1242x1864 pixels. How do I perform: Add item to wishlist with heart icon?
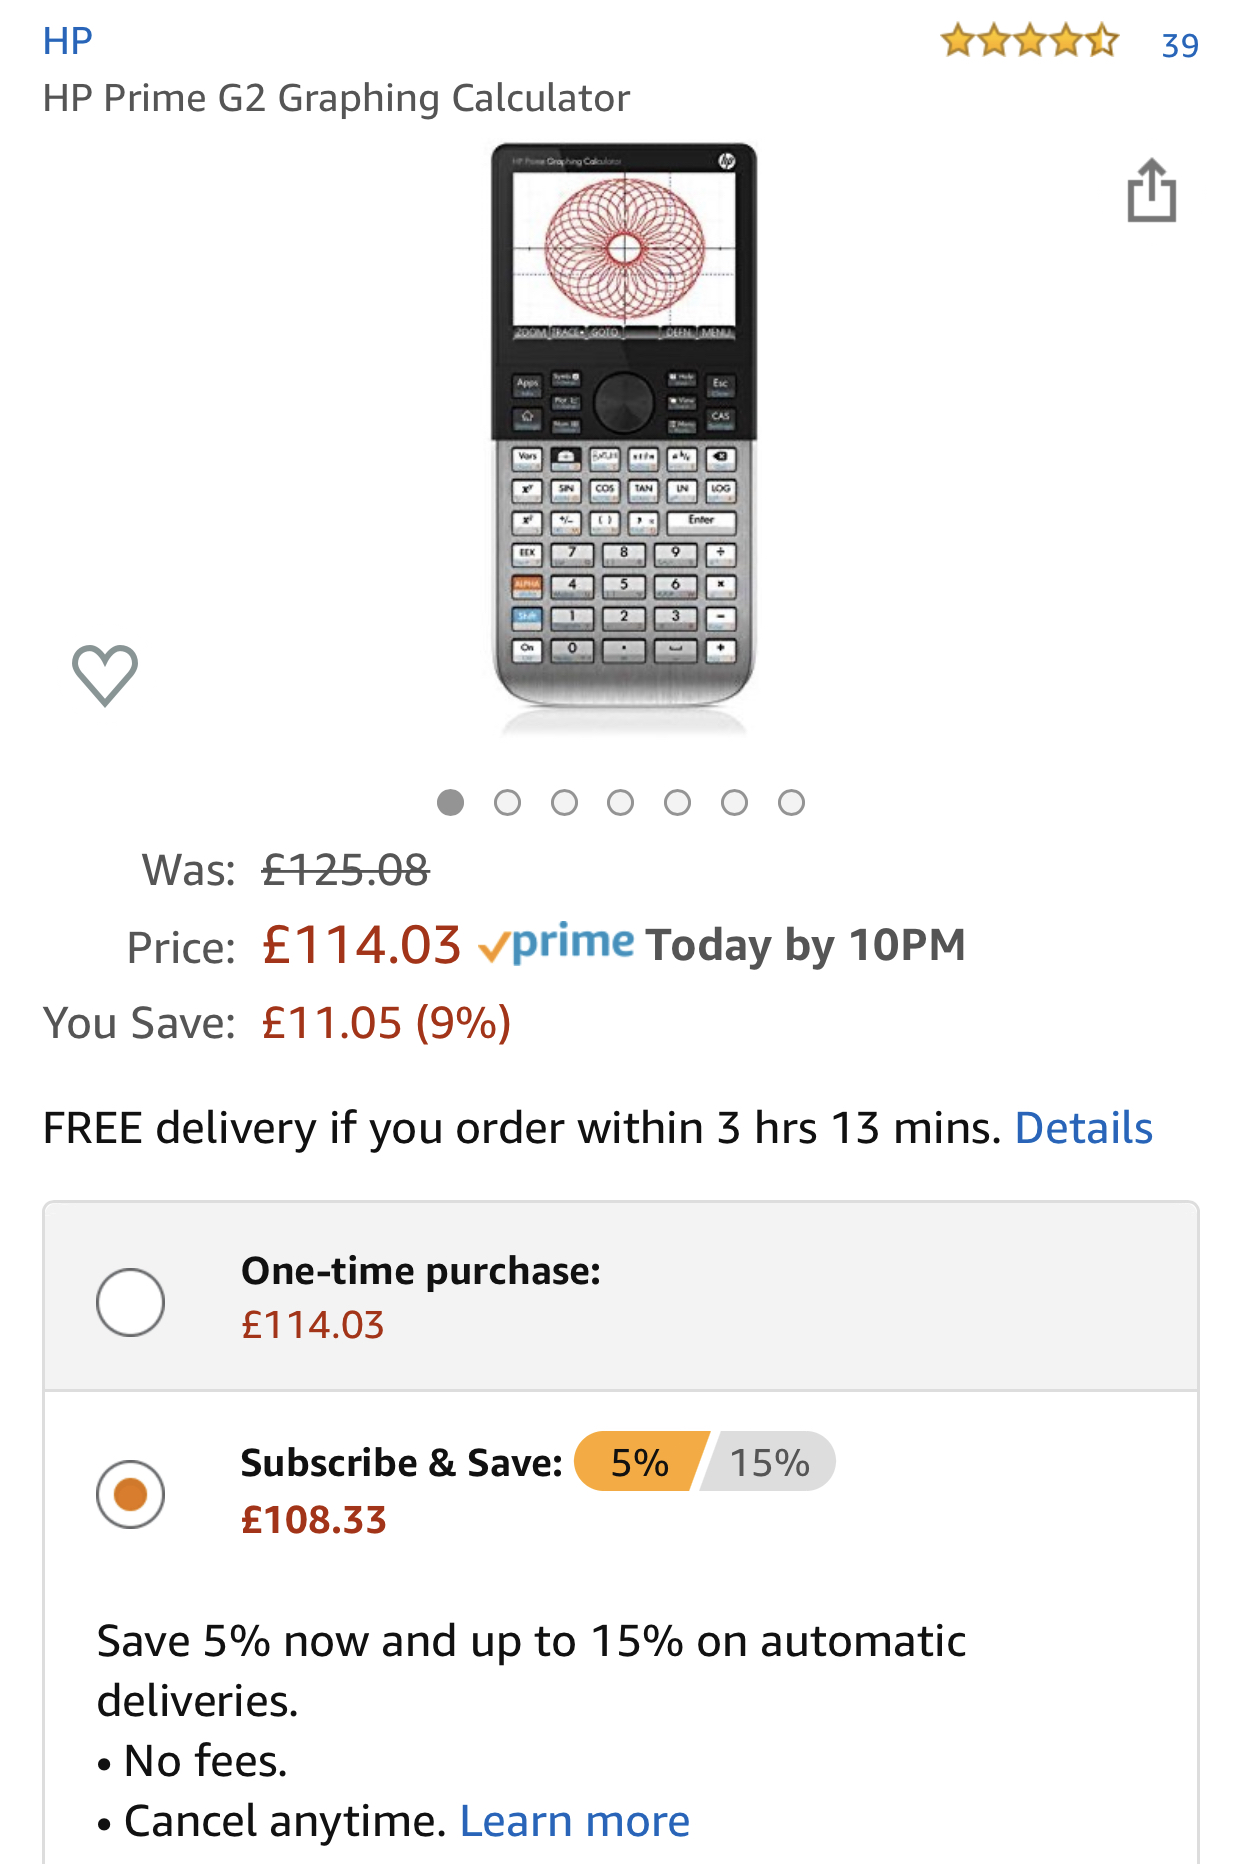tap(105, 674)
